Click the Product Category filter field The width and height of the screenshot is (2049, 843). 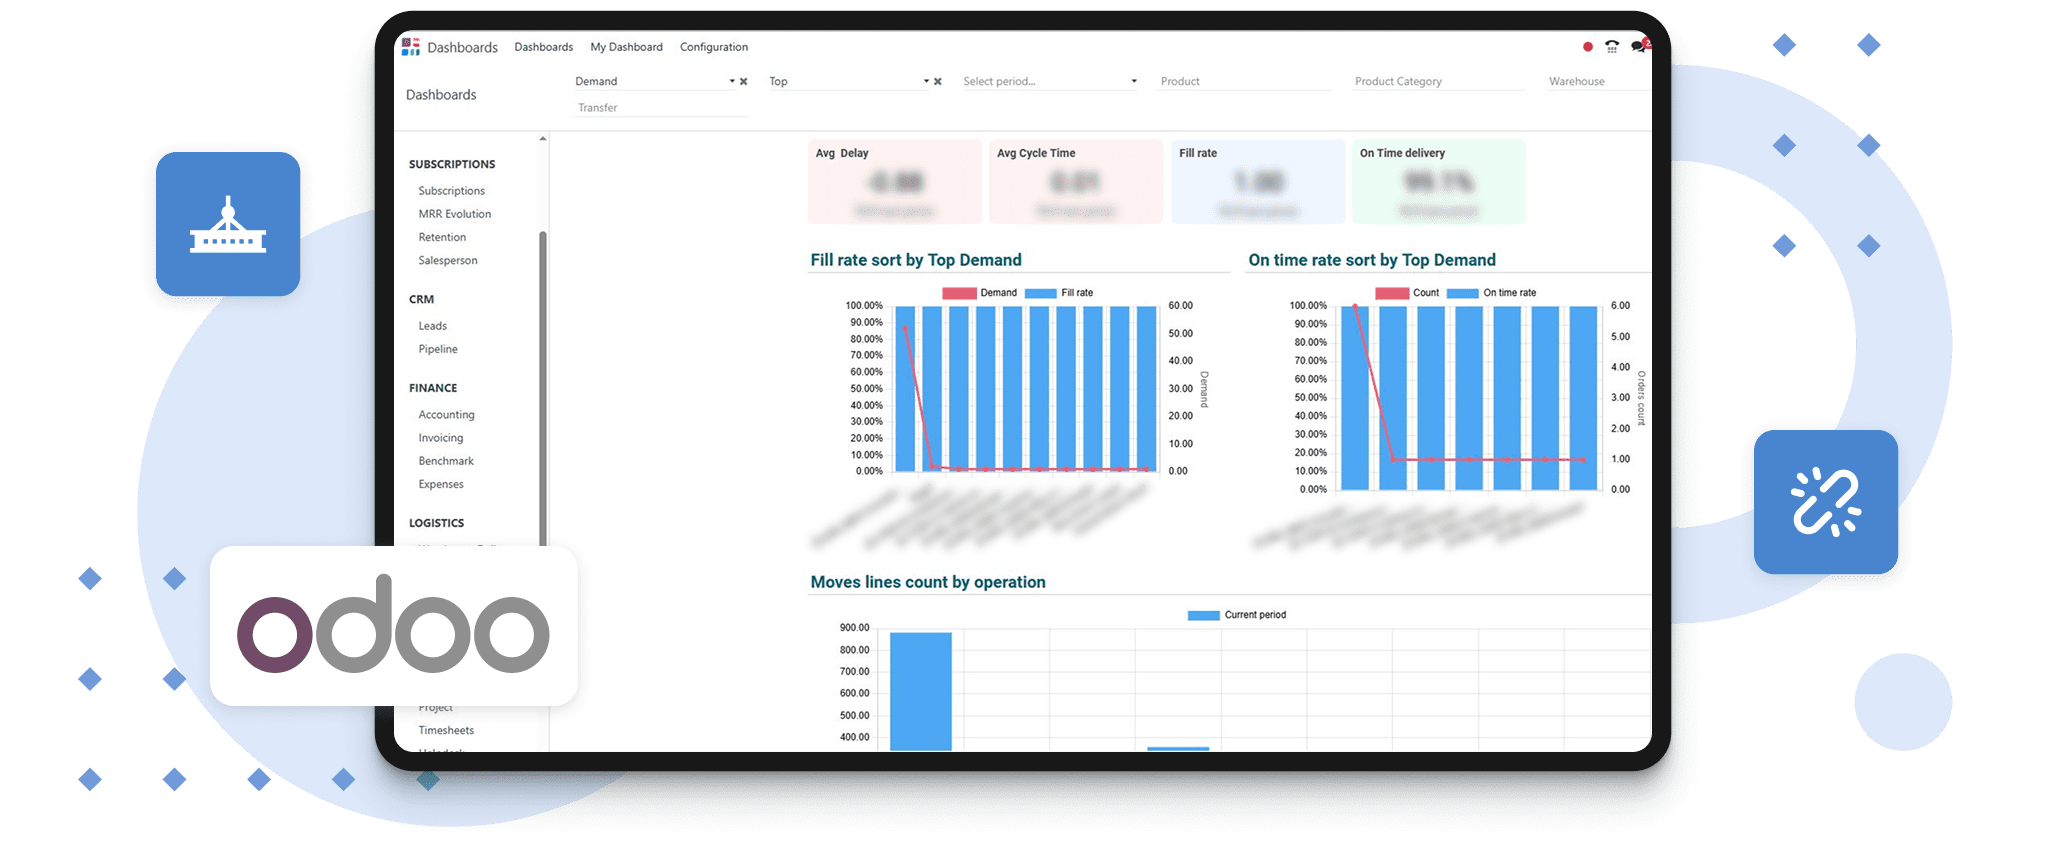(1438, 82)
